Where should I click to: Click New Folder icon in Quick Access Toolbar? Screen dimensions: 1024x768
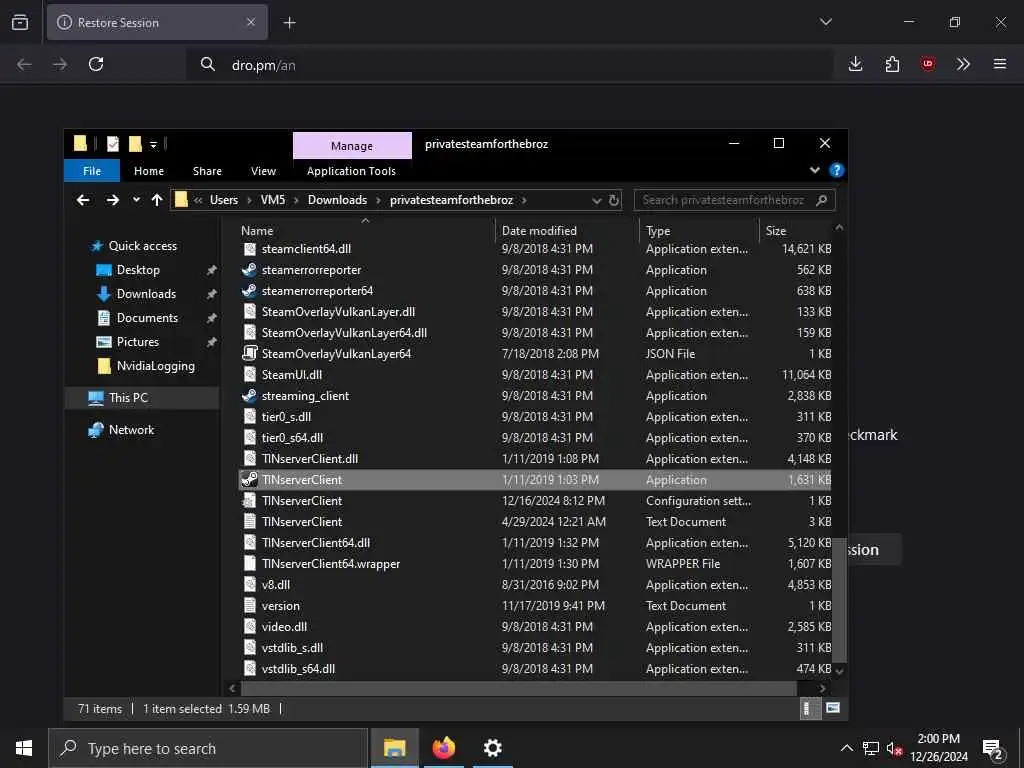pyautogui.click(x=135, y=144)
